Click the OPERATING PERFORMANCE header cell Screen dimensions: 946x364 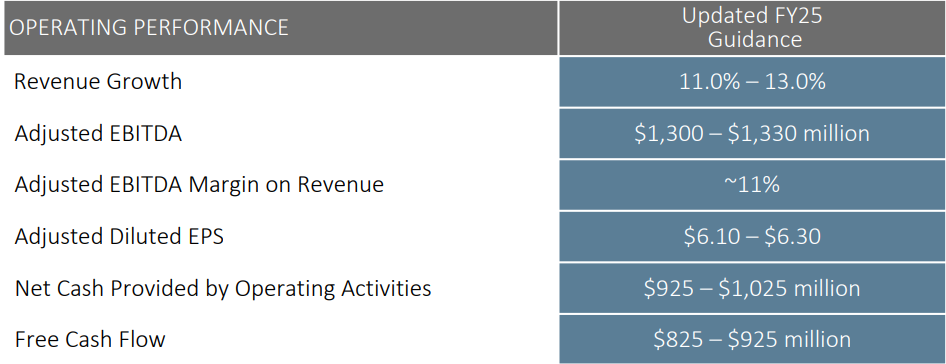[281, 28]
